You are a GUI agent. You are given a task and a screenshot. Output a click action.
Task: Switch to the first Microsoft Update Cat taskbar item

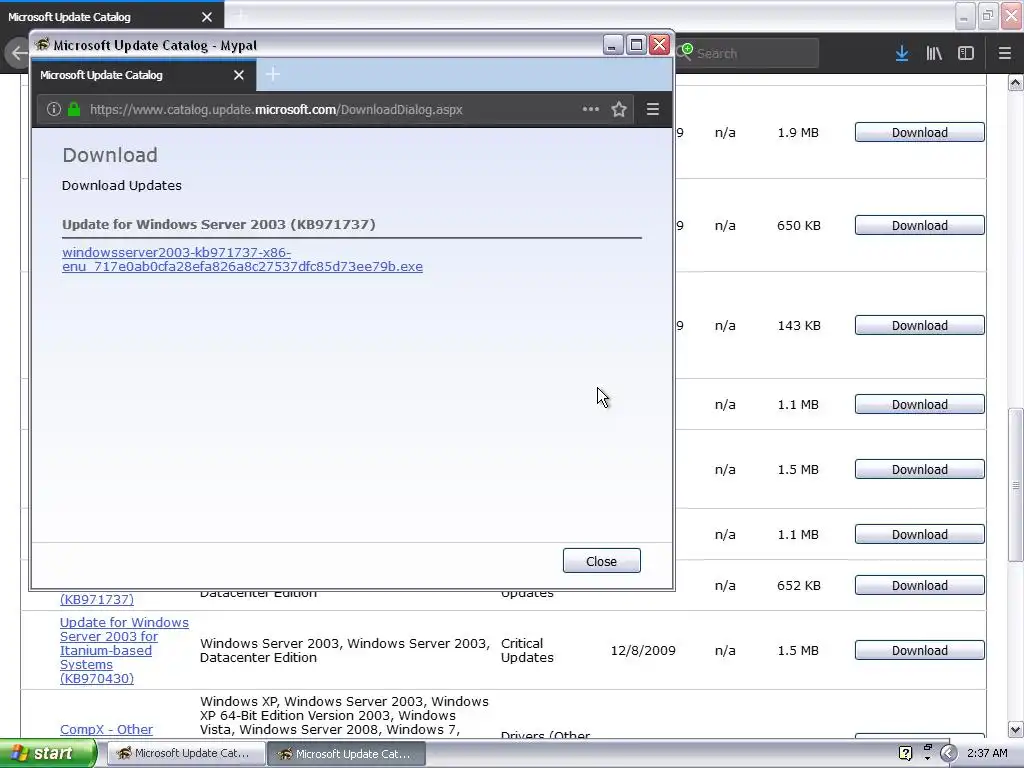[x=184, y=754]
